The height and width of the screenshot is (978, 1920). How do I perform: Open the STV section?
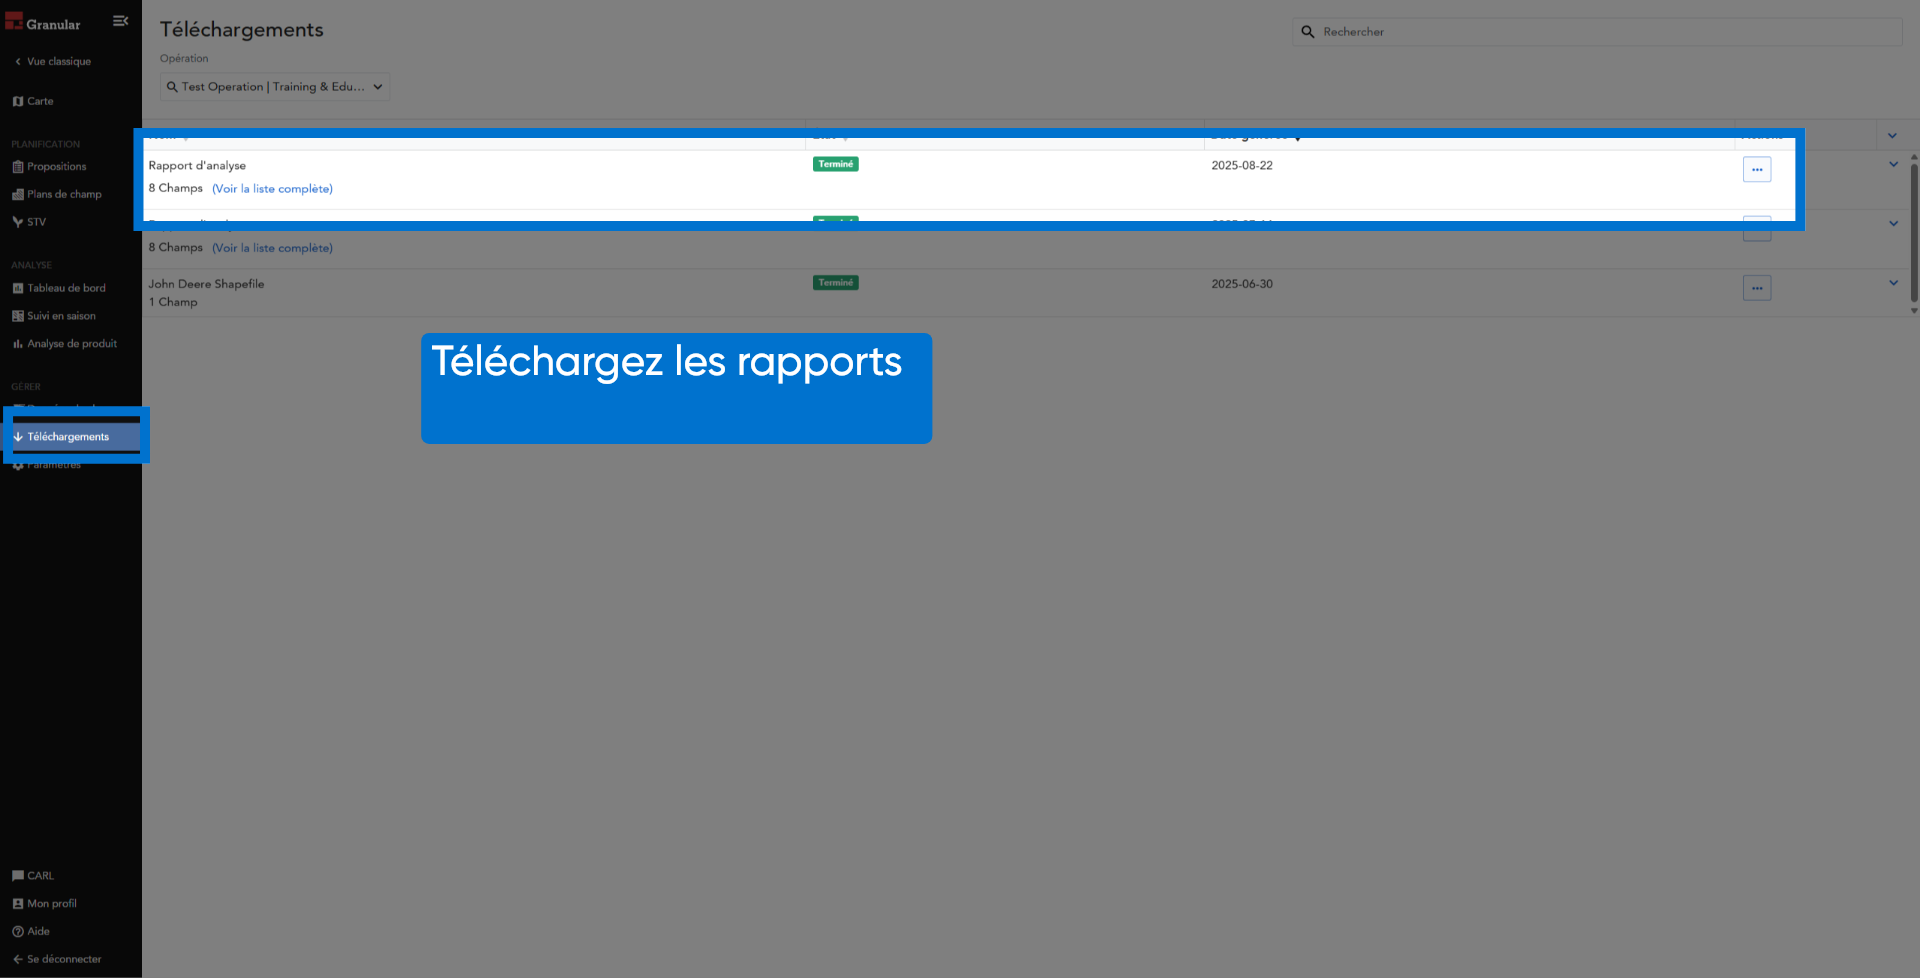(x=29, y=222)
